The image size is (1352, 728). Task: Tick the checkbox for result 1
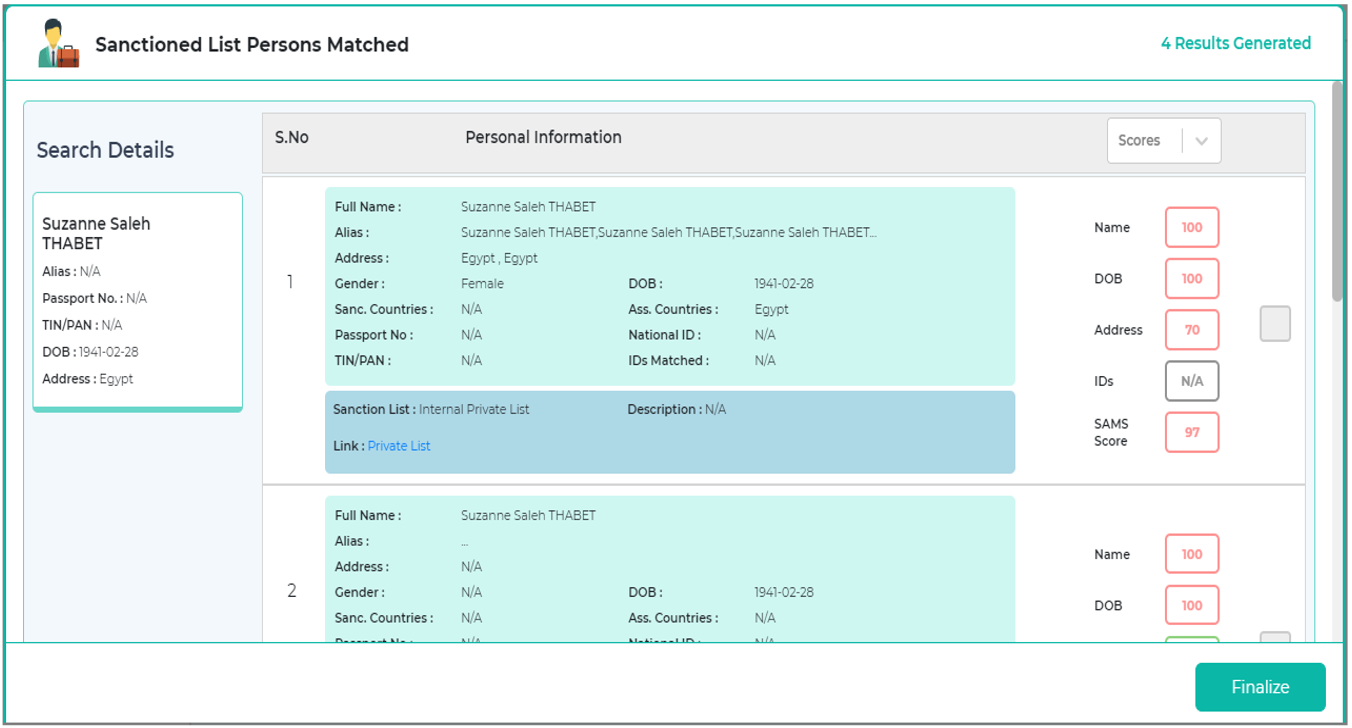tap(1274, 324)
